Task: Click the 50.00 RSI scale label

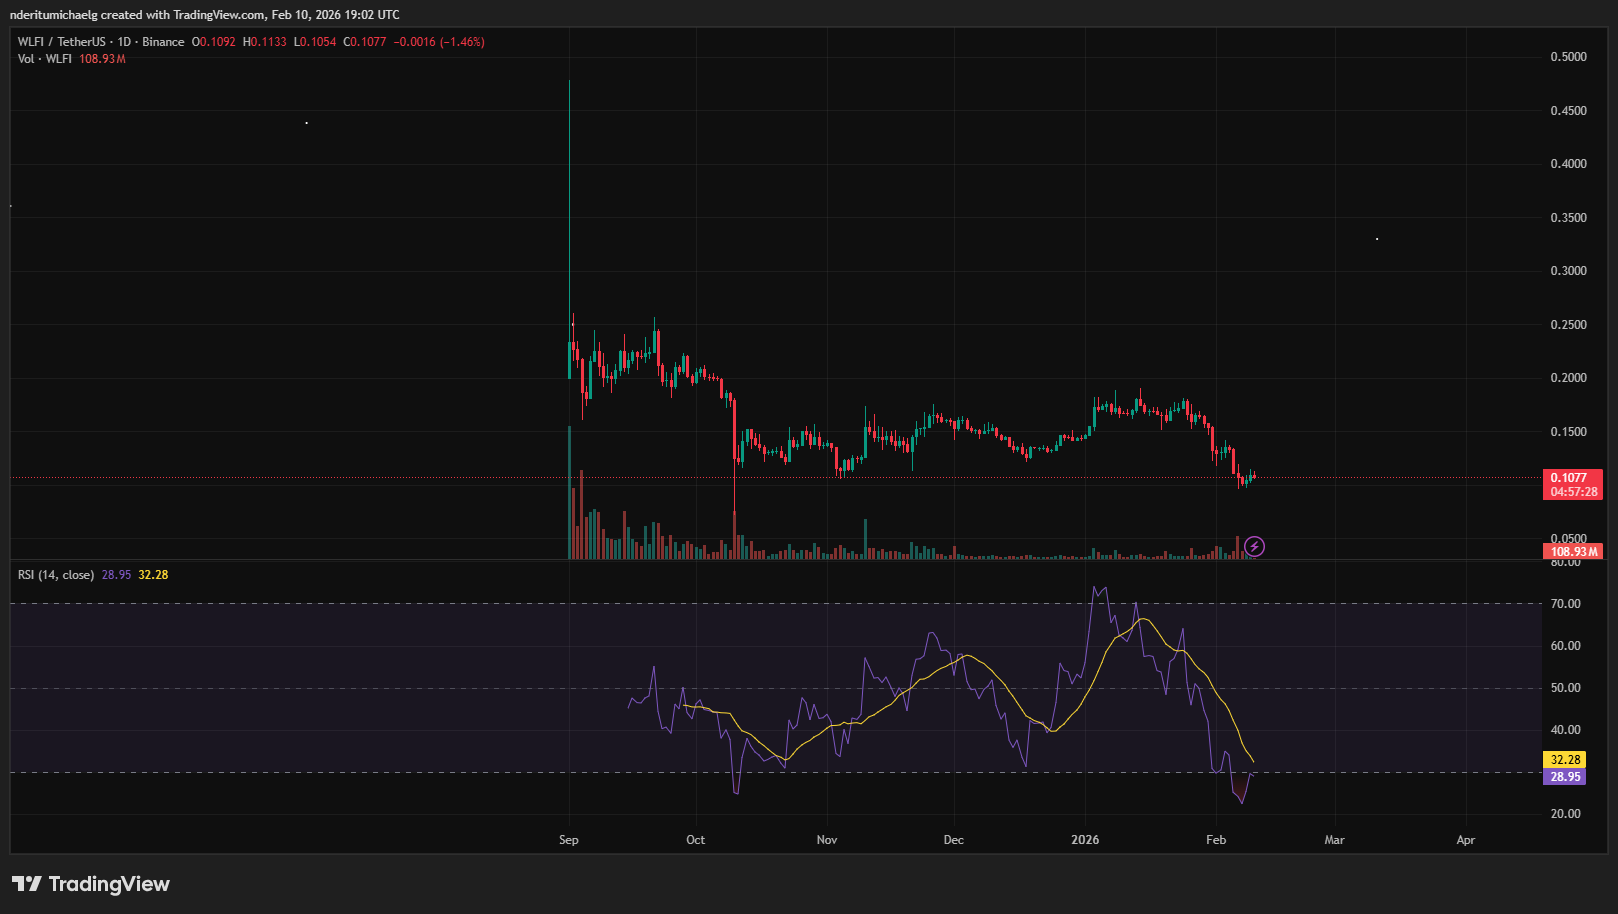Action: [1566, 688]
